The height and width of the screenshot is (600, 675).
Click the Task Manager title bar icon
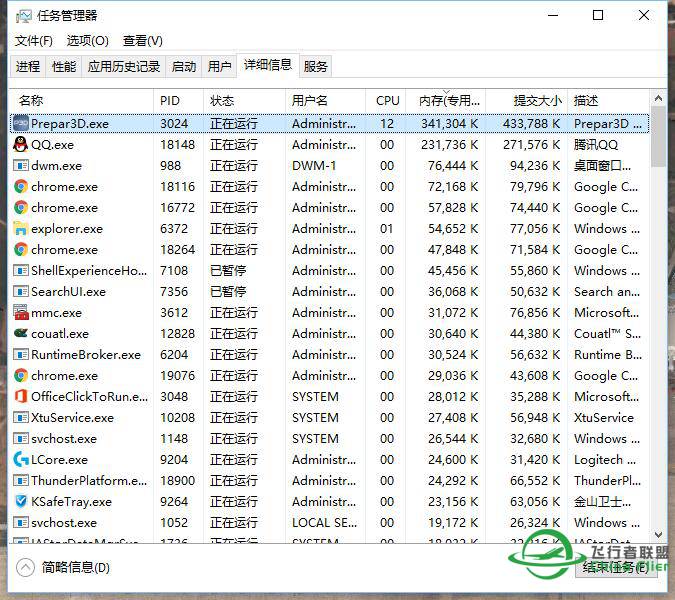point(24,16)
